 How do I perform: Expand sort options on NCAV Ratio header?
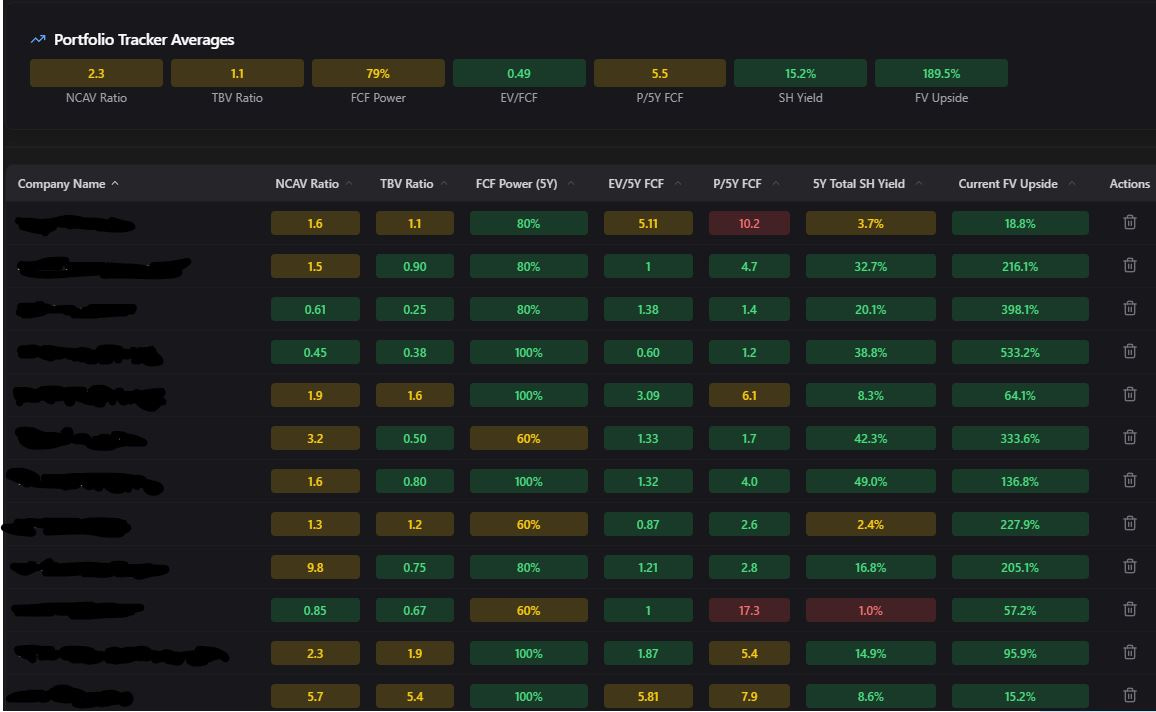point(349,183)
